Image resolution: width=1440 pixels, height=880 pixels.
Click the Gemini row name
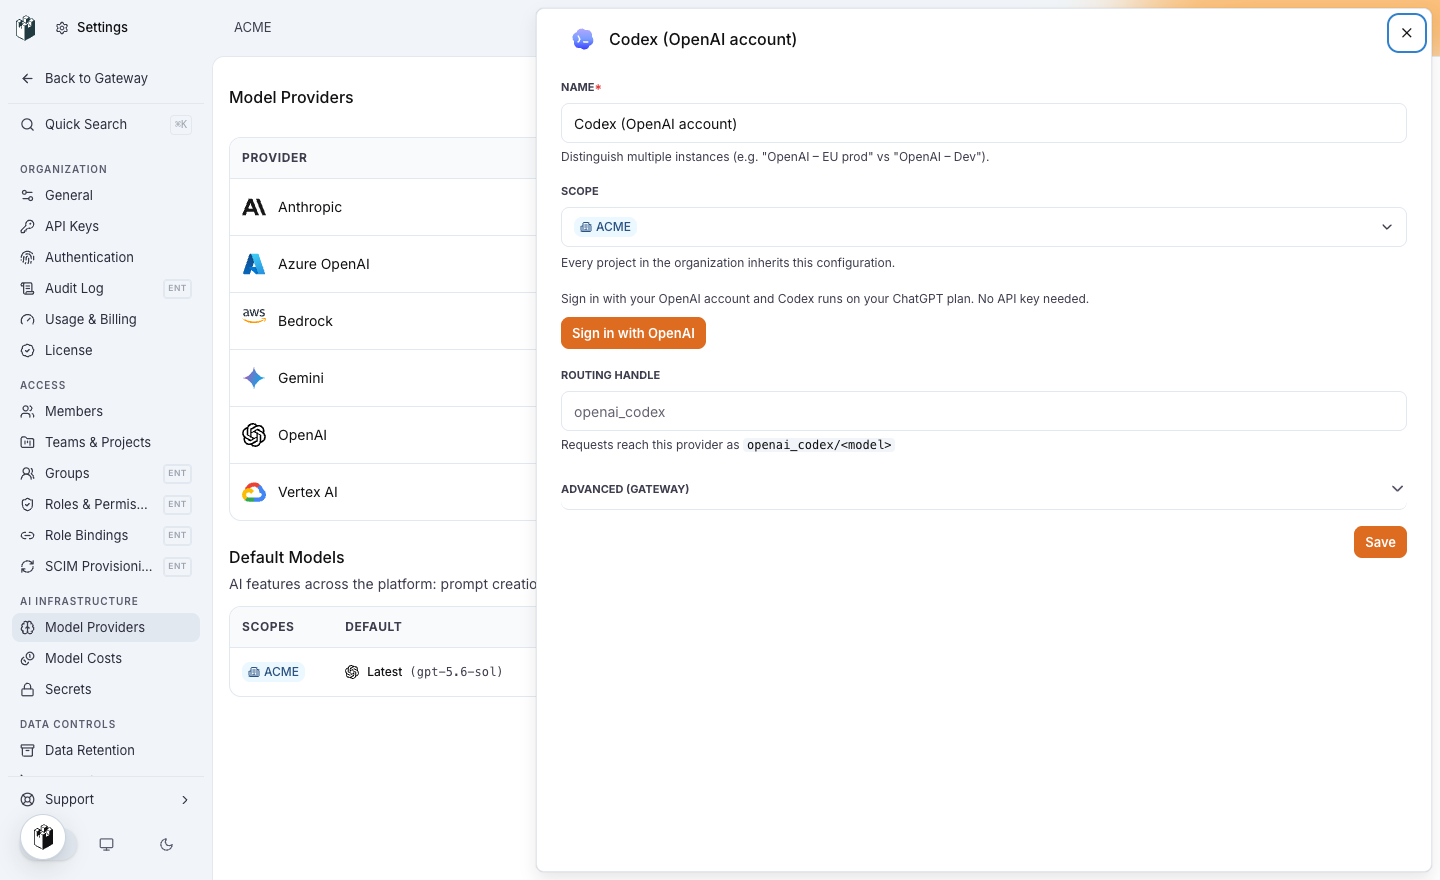coord(301,378)
